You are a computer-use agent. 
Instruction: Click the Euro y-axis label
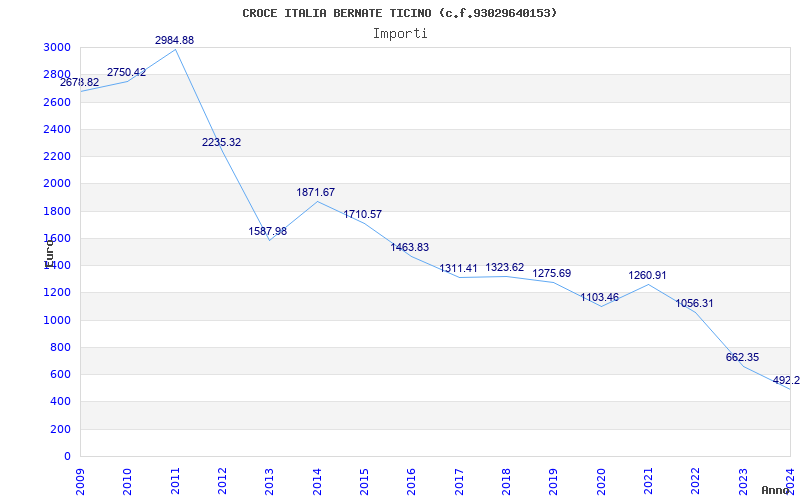coord(49,253)
